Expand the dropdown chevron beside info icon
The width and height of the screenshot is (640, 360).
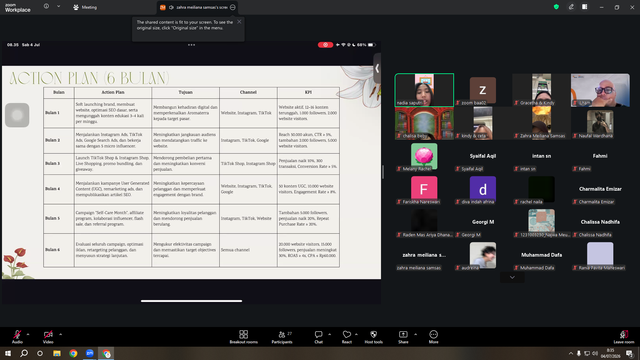click(x=58, y=7)
